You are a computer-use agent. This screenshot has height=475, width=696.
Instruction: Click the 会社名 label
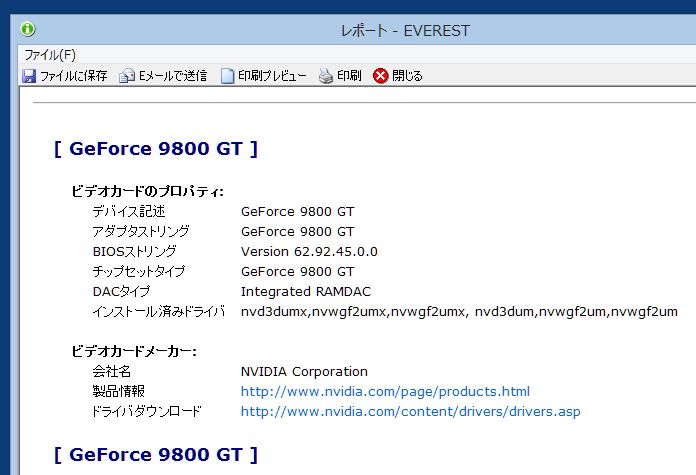[x=111, y=372]
